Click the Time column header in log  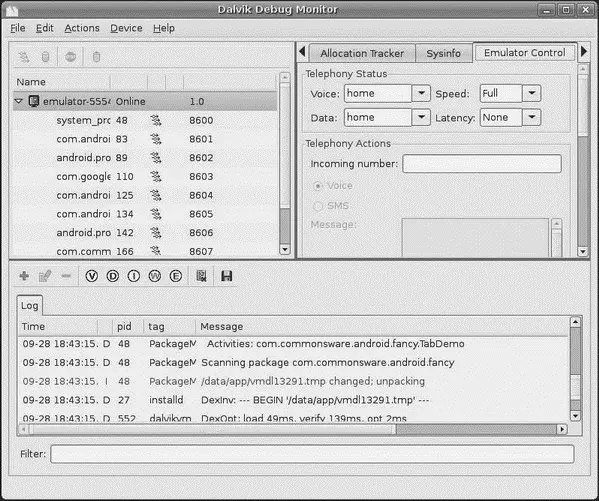point(57,326)
